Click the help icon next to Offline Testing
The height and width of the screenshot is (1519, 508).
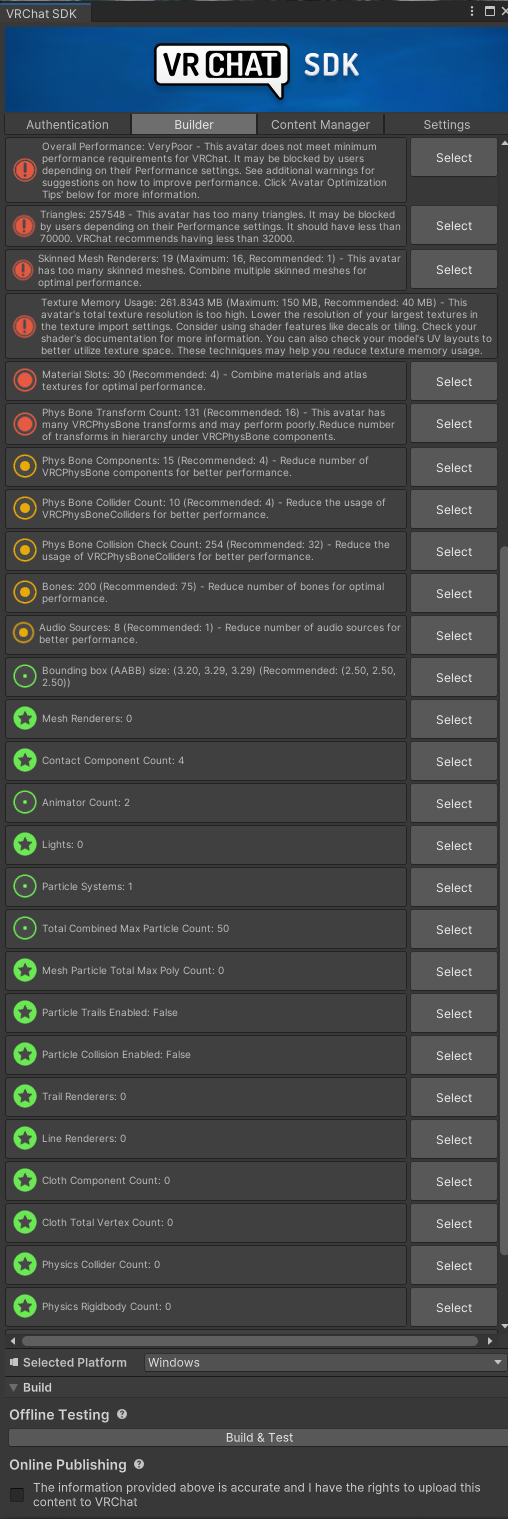point(122,1414)
